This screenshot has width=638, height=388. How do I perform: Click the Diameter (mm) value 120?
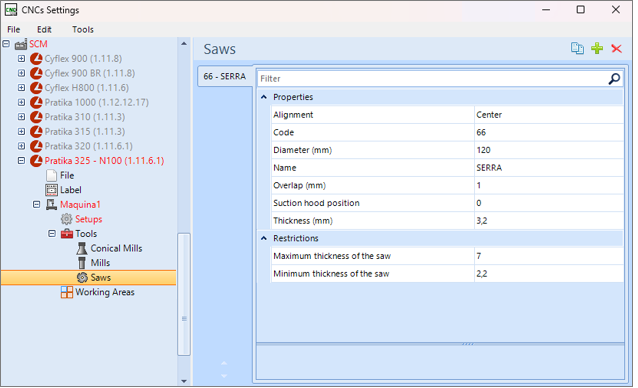click(548, 150)
